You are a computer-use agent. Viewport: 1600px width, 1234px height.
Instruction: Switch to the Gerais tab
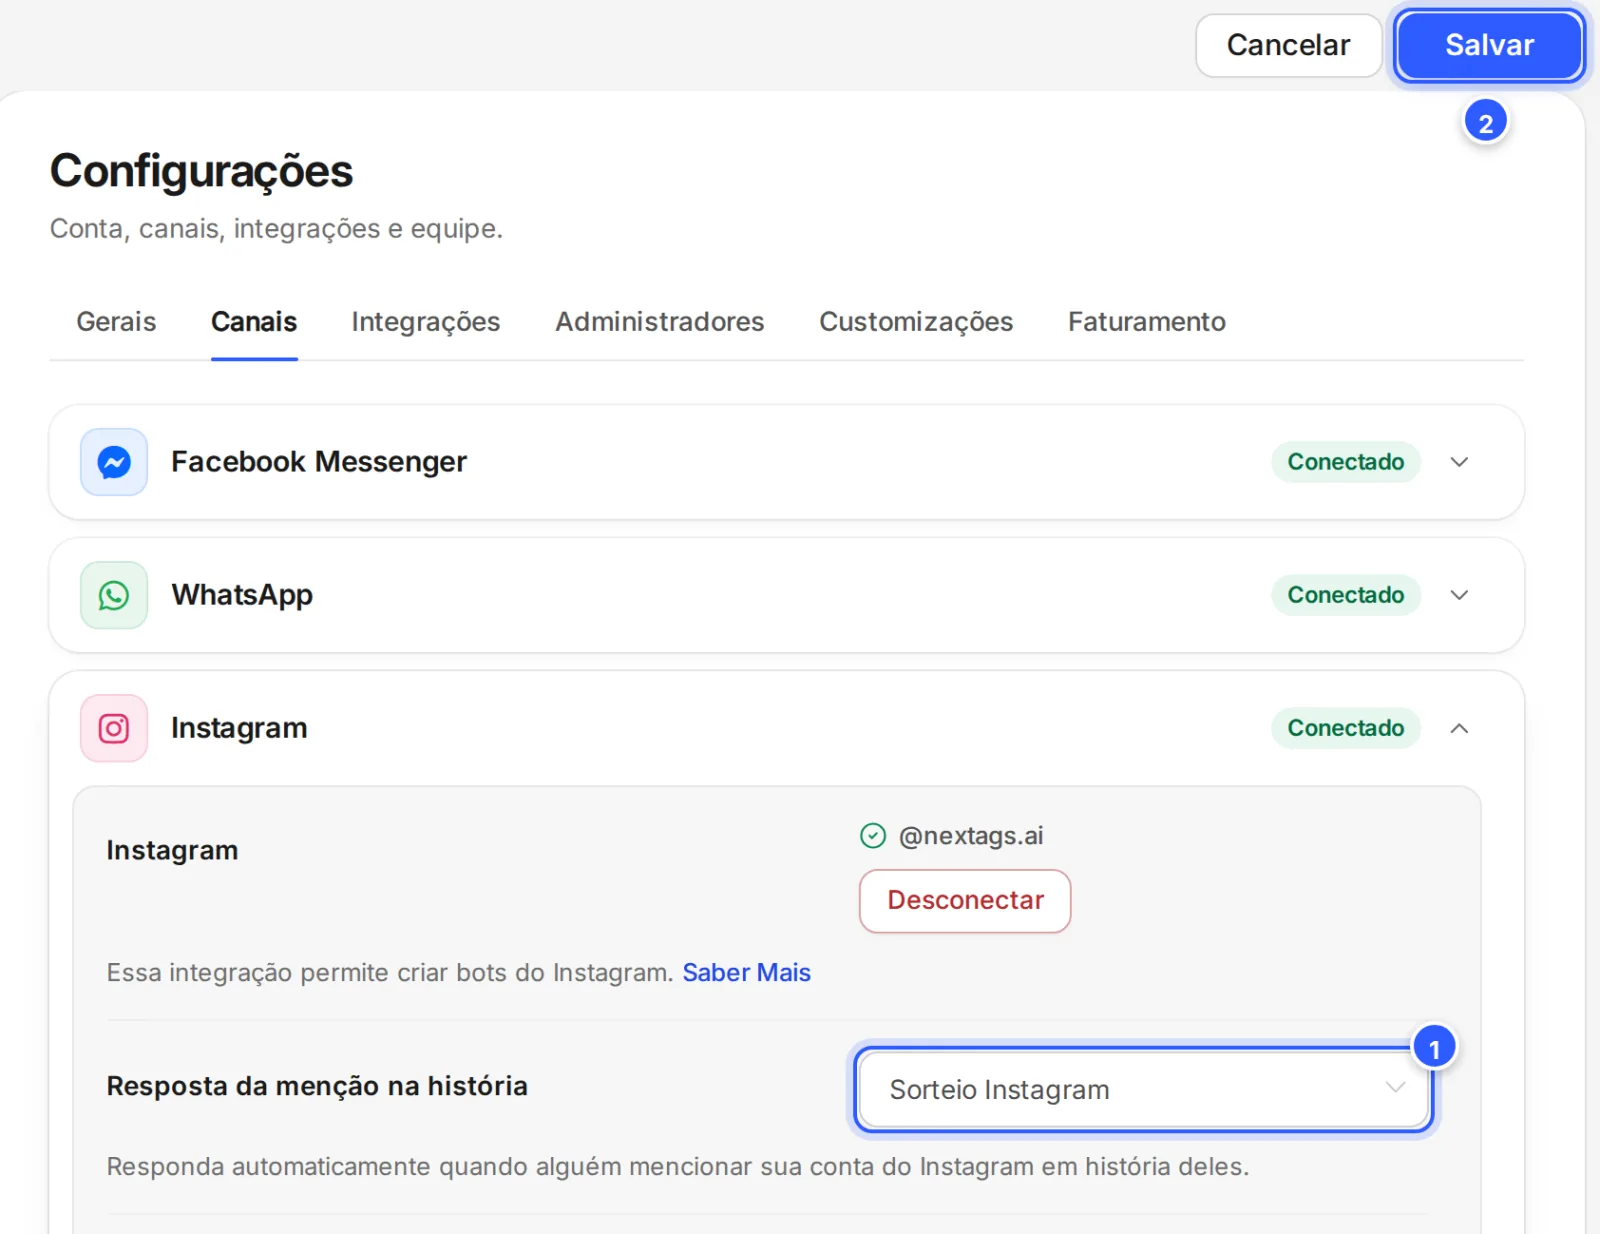(x=116, y=322)
